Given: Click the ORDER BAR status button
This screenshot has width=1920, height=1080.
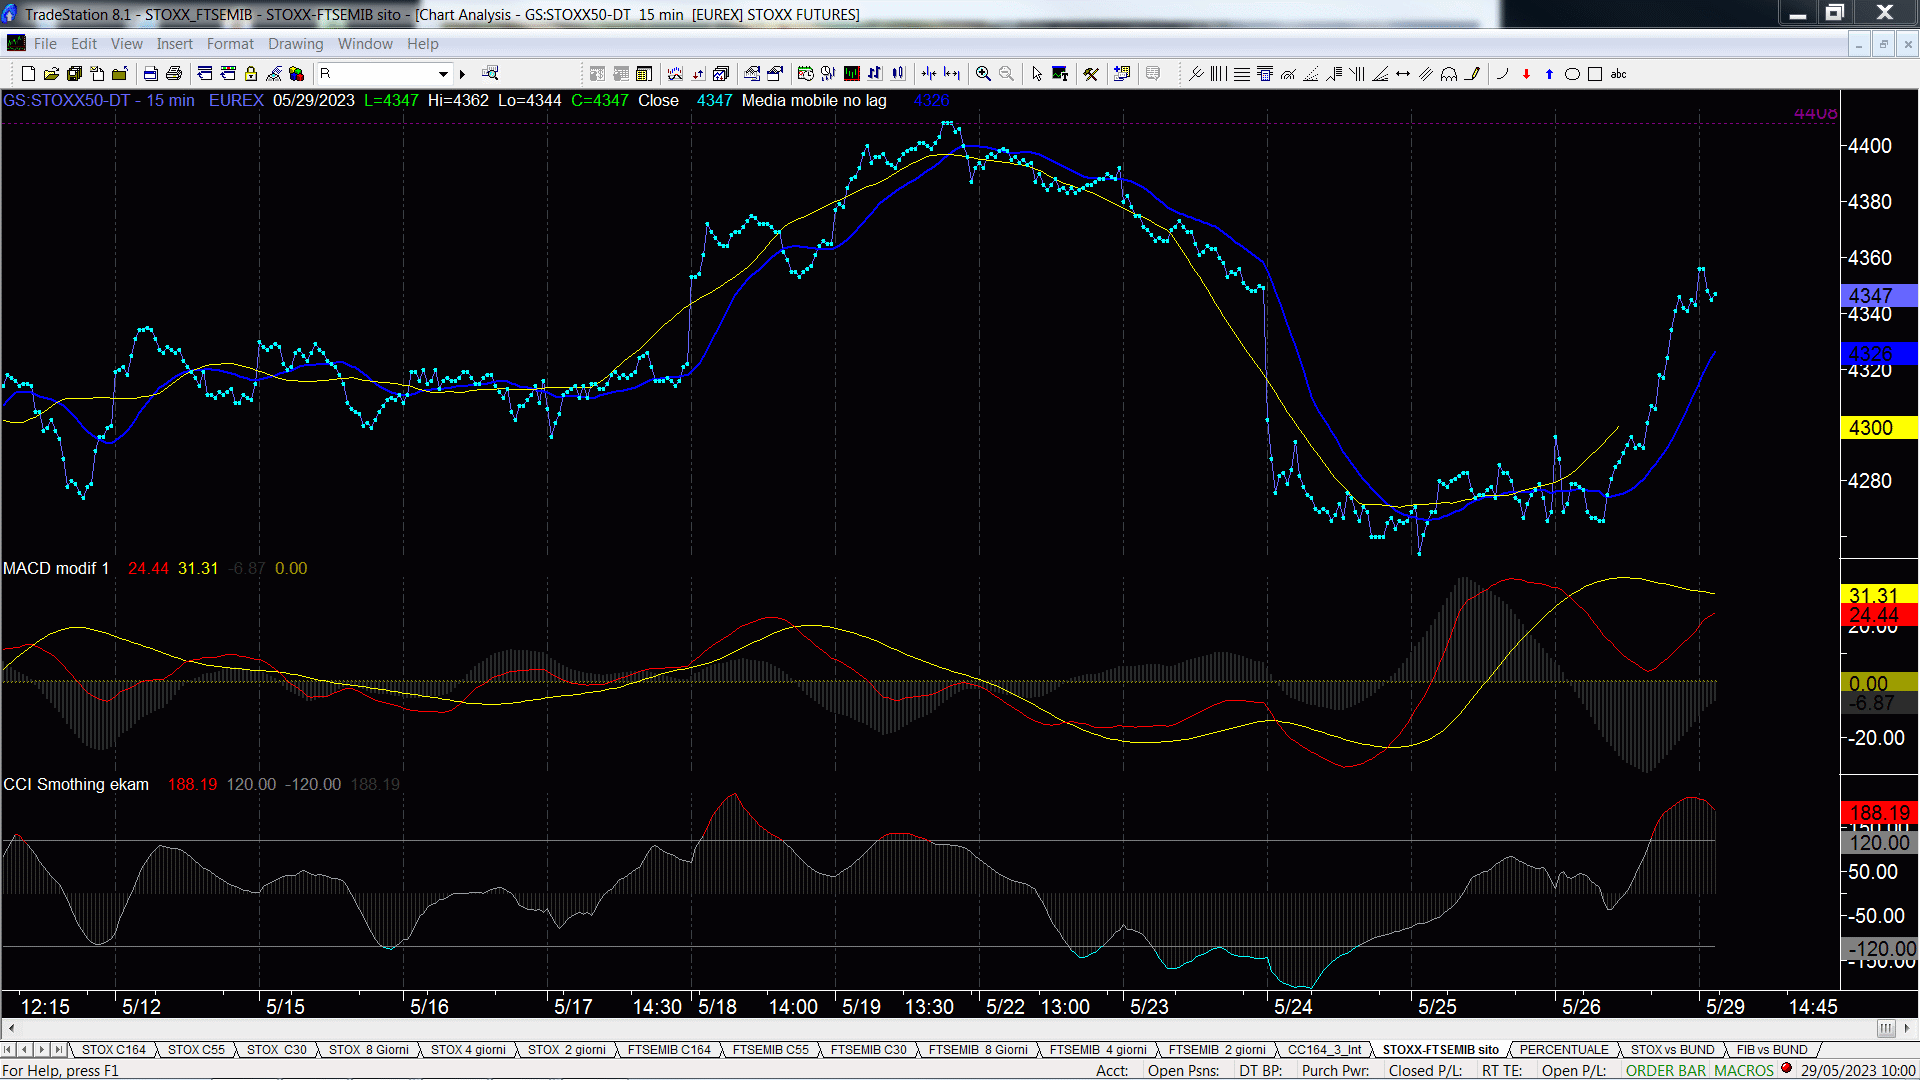Looking at the screenshot, I should tap(1666, 1071).
